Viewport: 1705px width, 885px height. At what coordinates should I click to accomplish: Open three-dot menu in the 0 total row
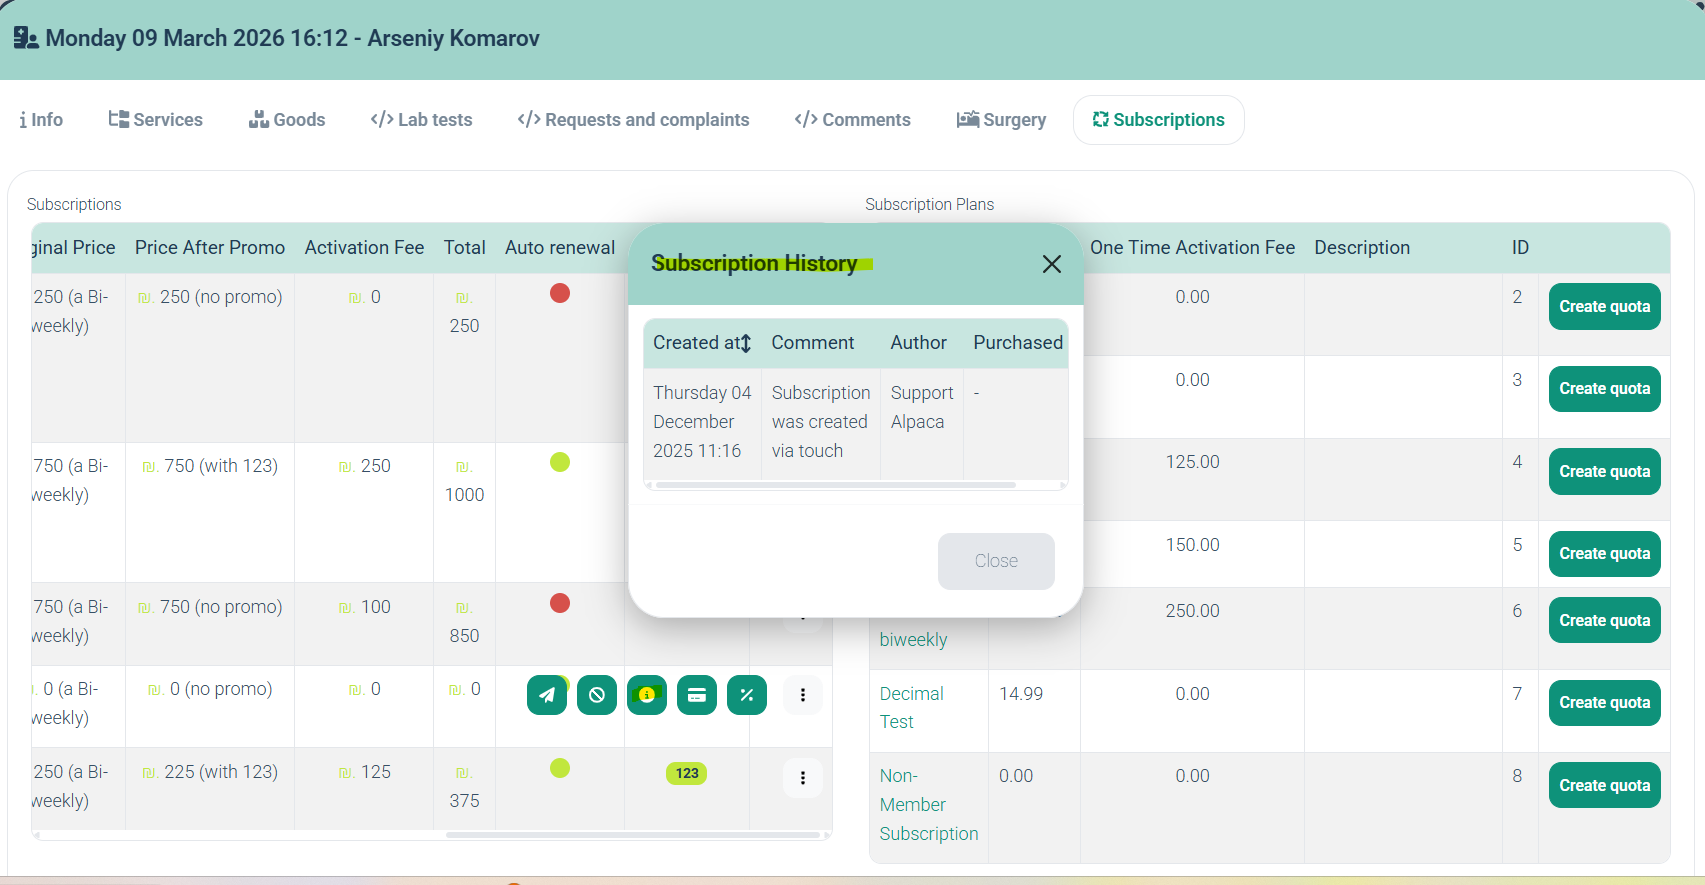[802, 695]
